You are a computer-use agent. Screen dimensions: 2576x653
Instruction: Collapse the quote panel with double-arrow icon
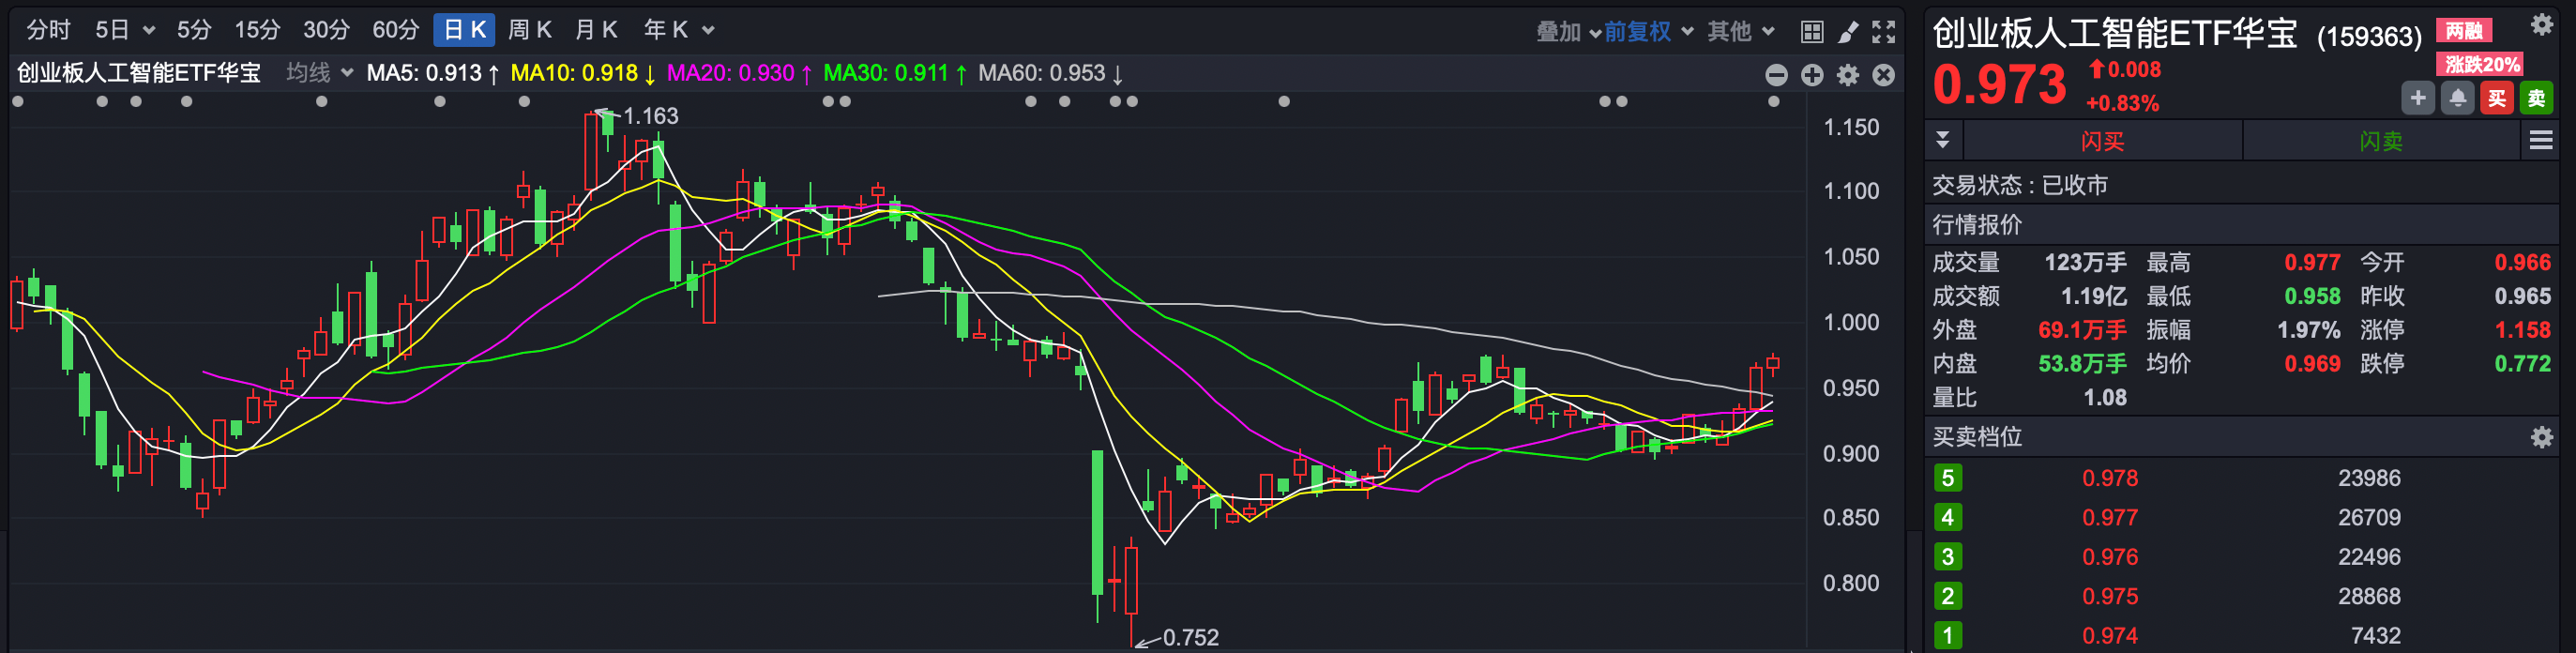[x=1942, y=140]
